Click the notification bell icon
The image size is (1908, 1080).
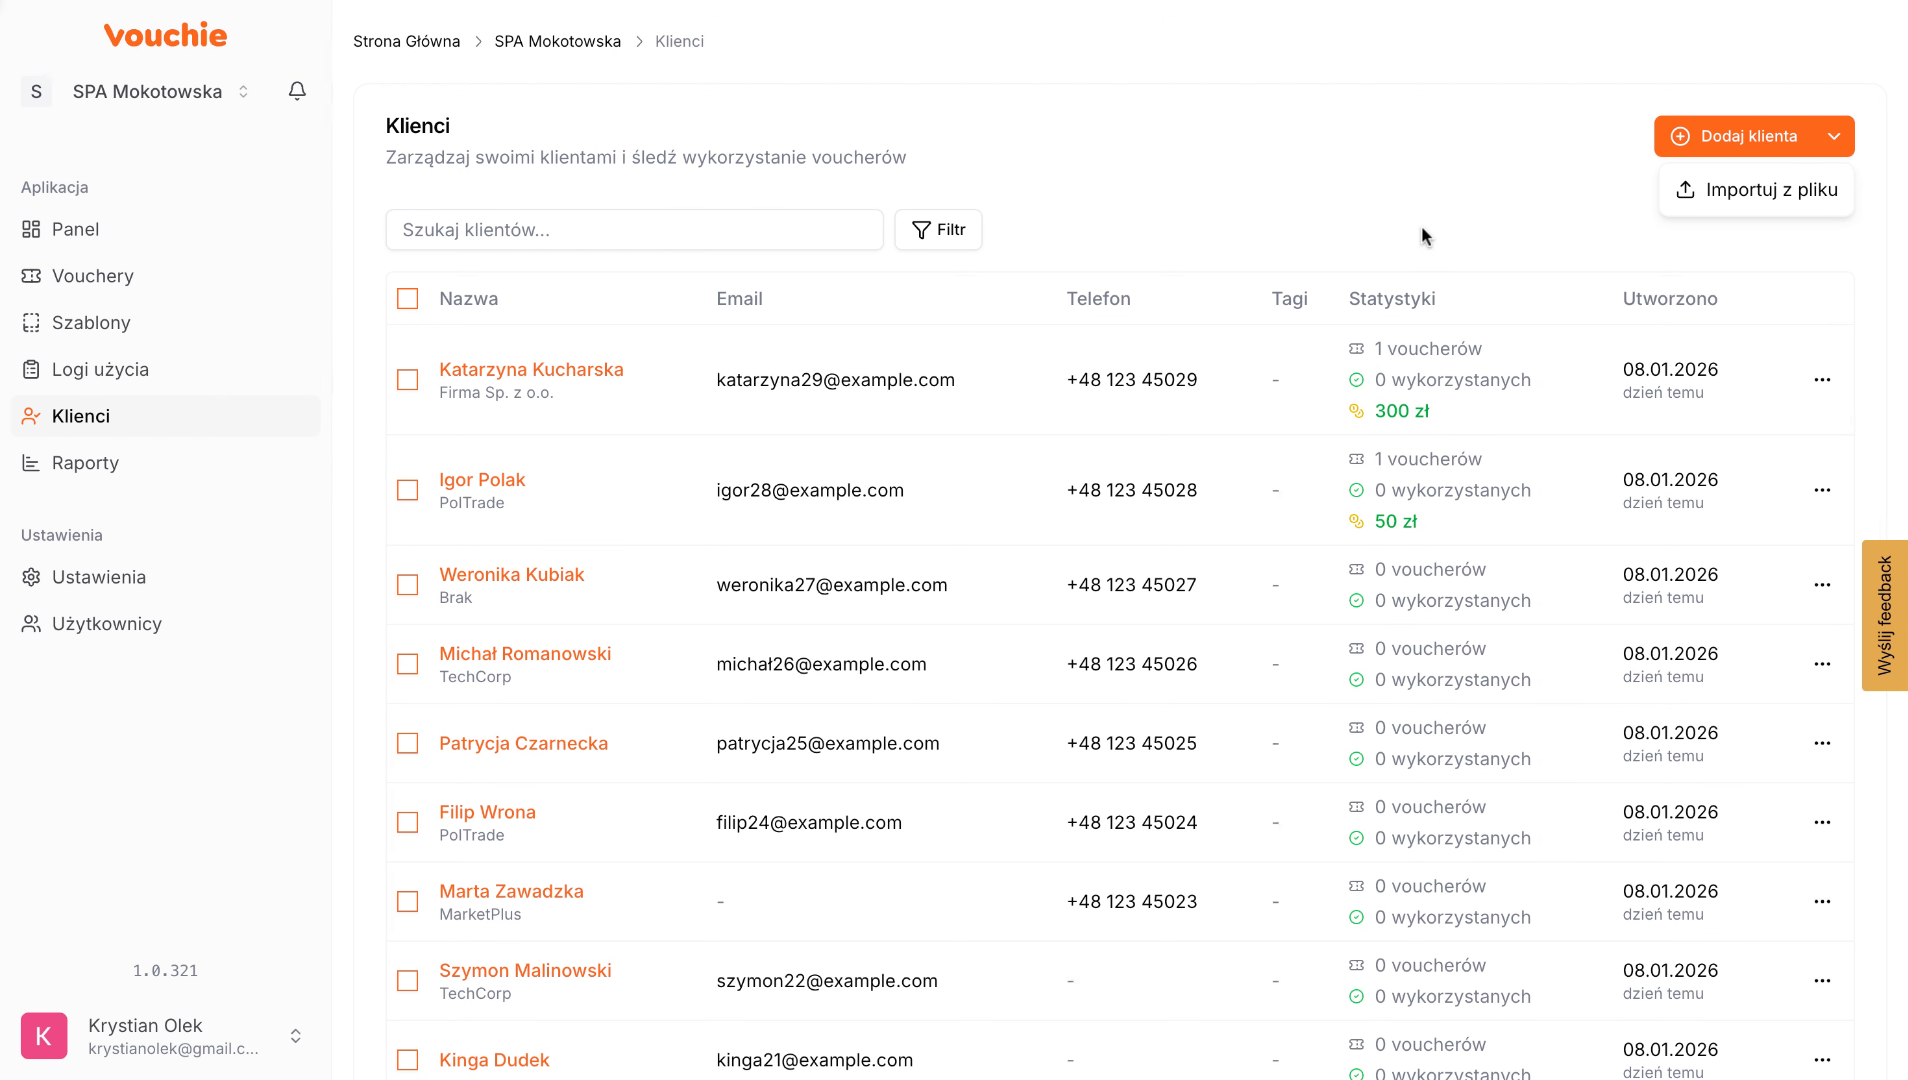pos(297,91)
